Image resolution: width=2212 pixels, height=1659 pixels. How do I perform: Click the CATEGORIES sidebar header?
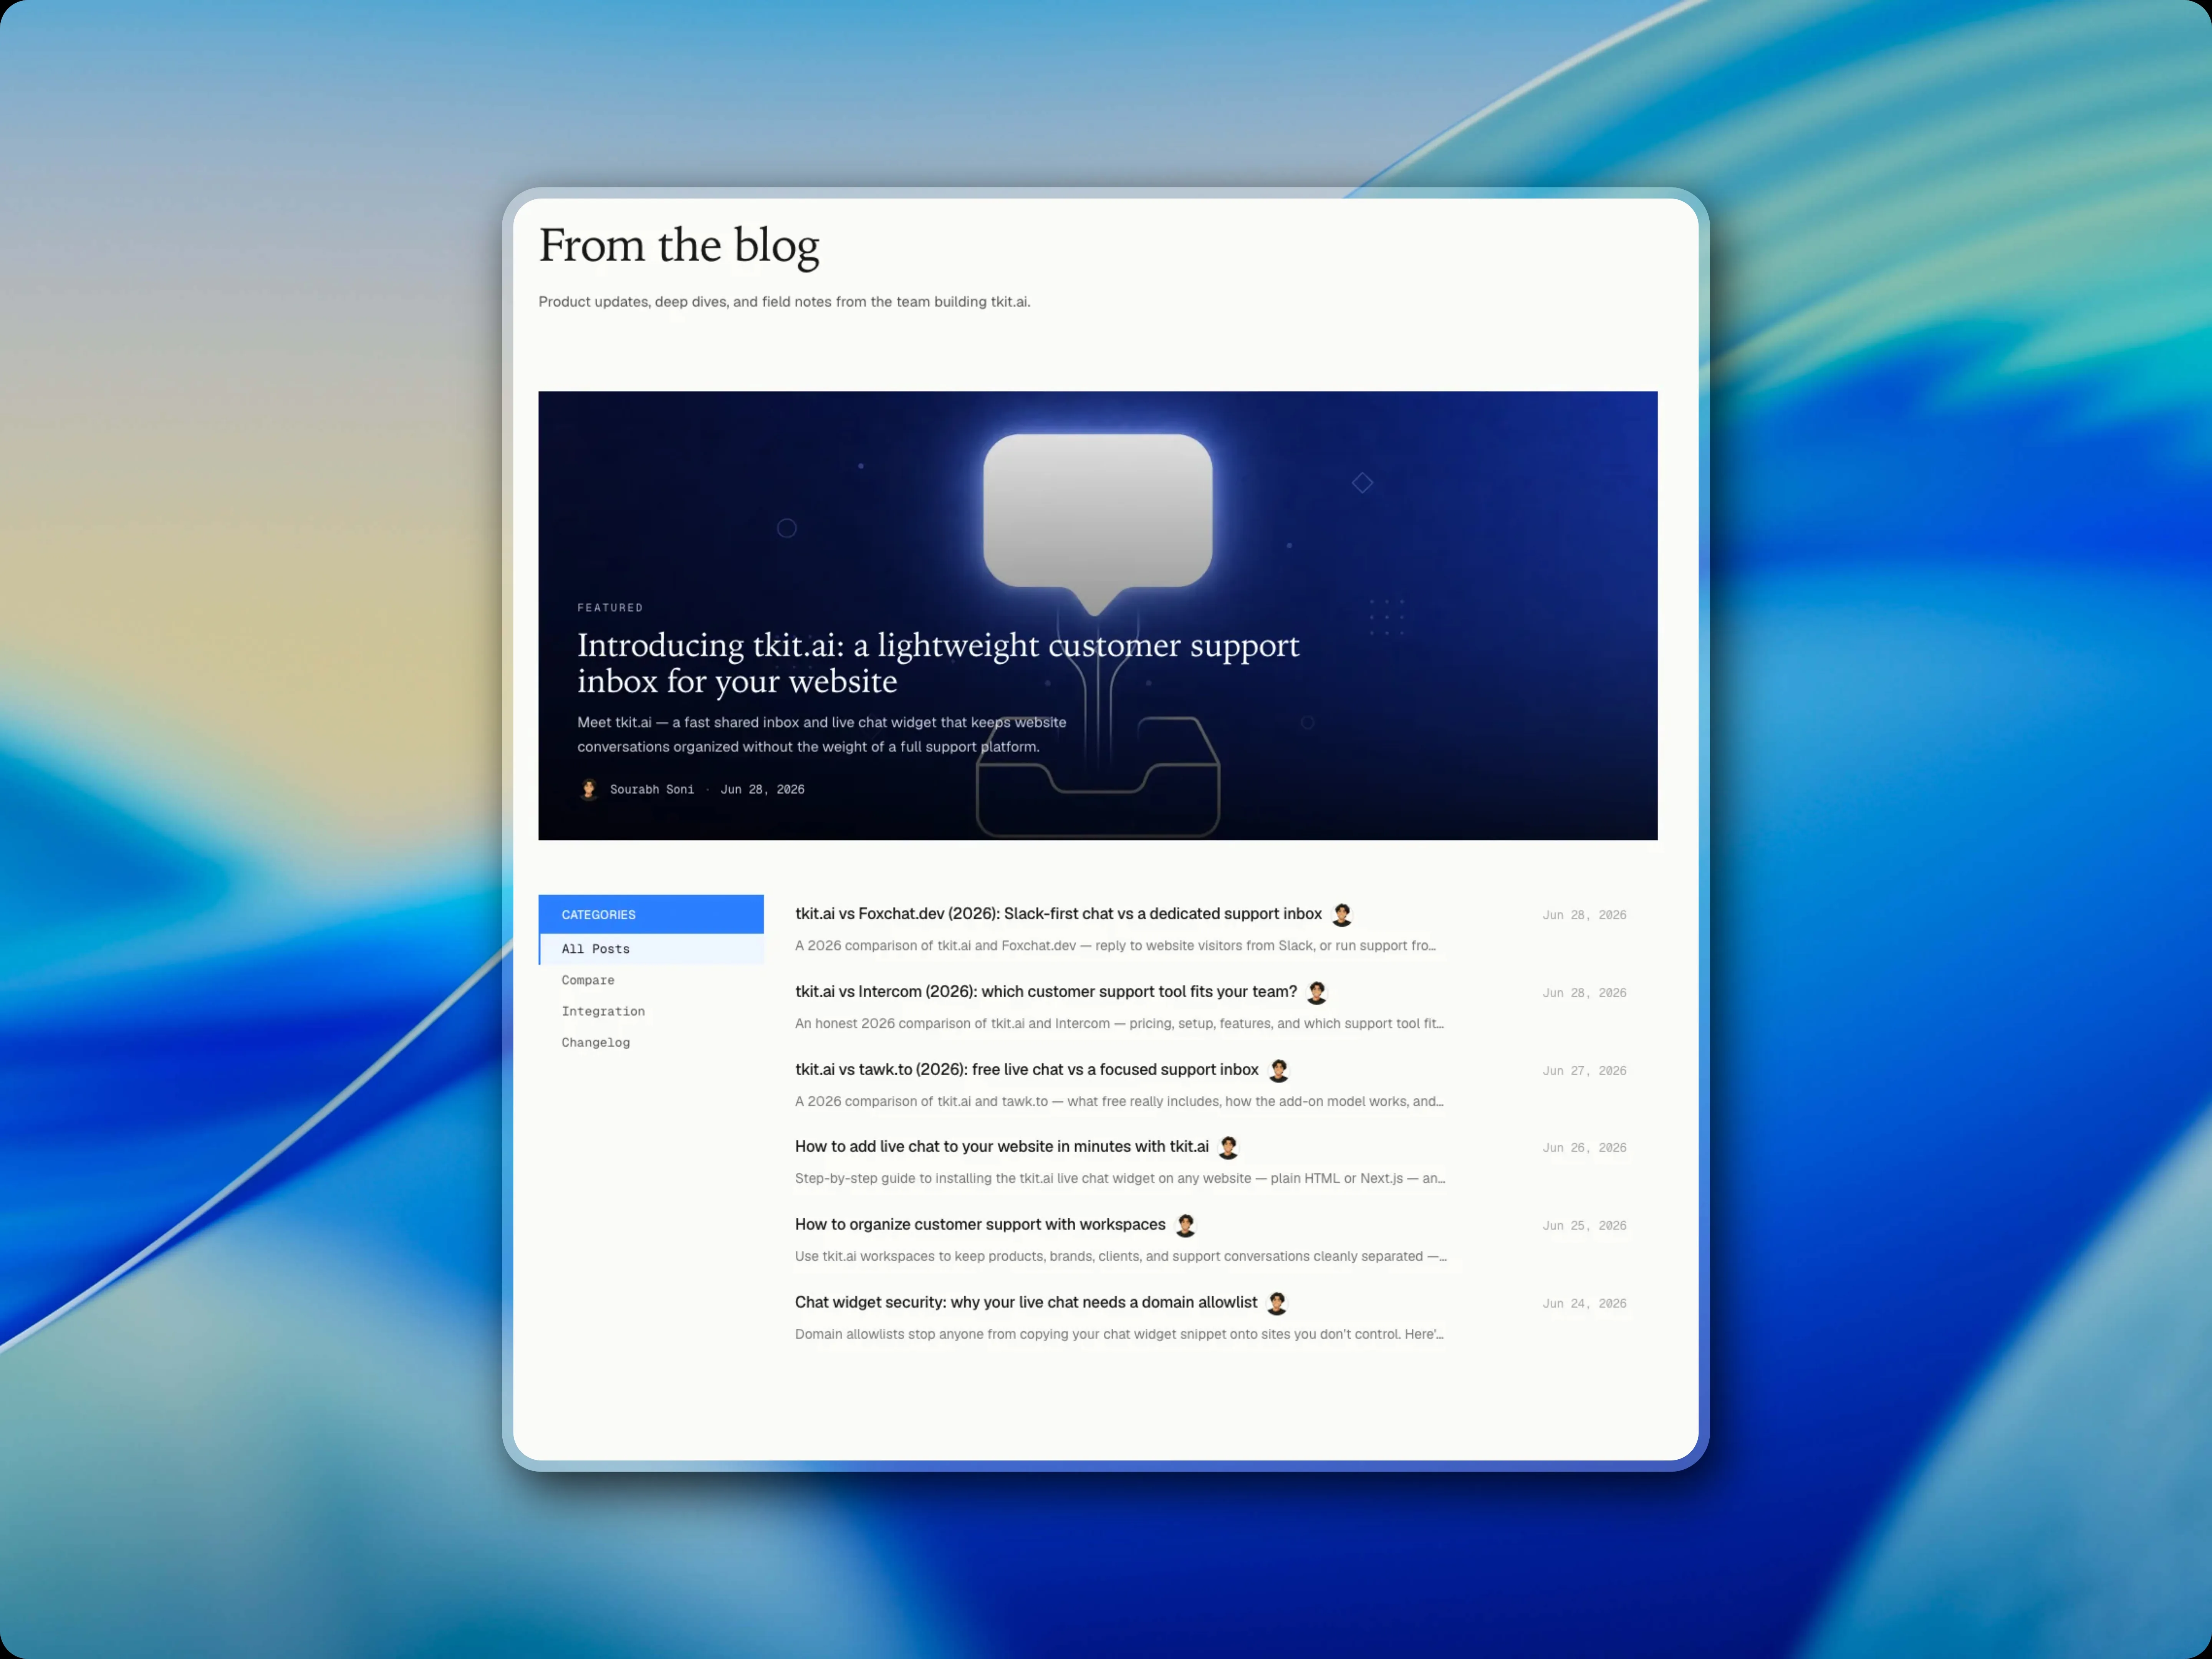651,914
